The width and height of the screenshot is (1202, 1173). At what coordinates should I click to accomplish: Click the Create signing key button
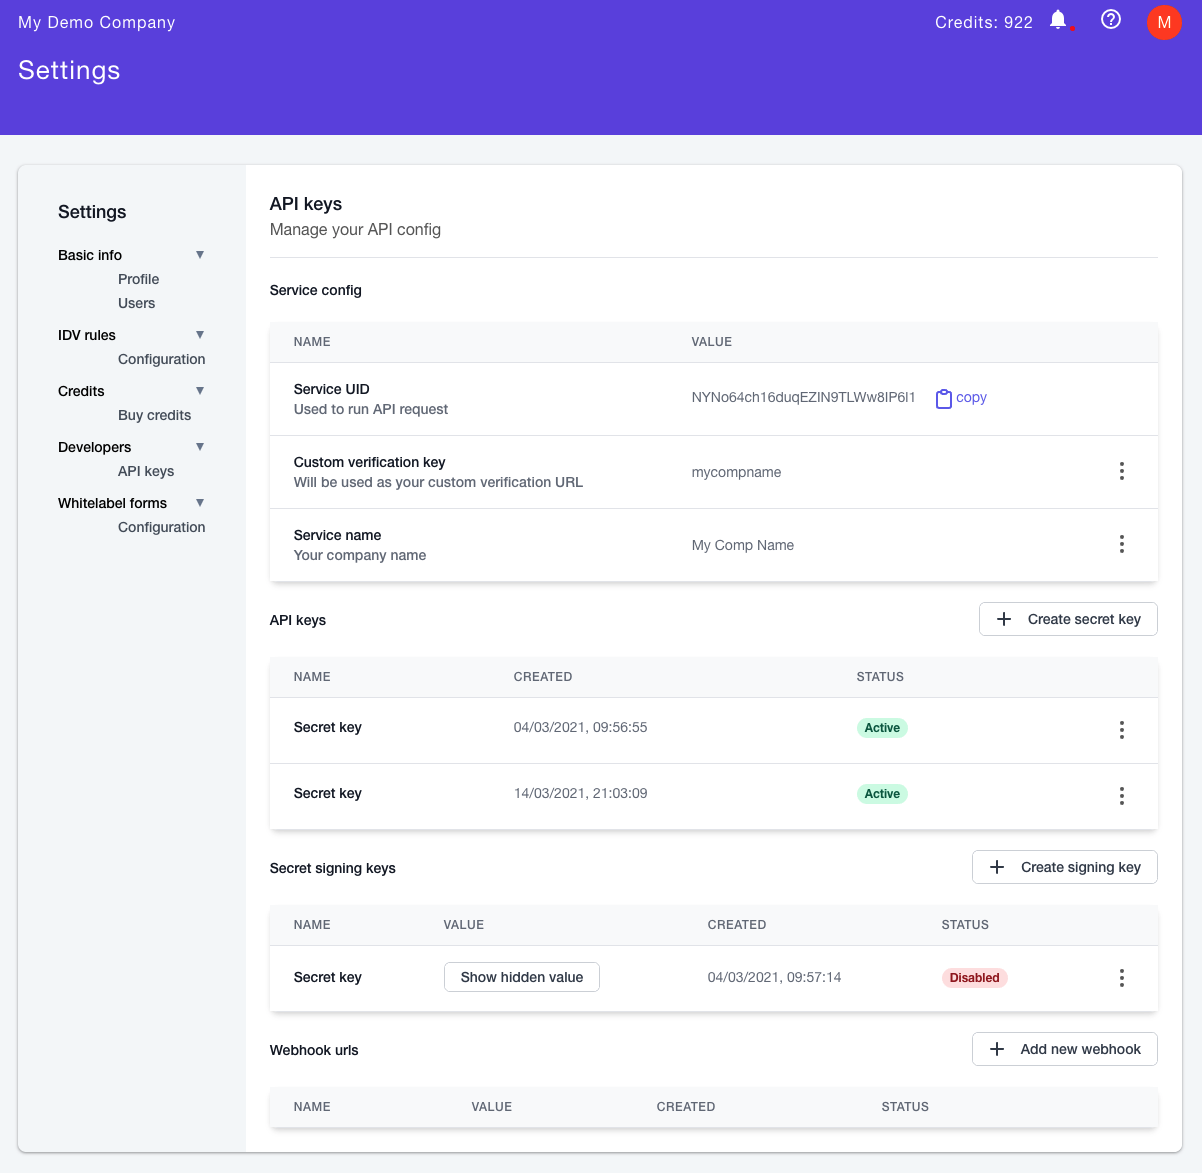click(x=1064, y=866)
